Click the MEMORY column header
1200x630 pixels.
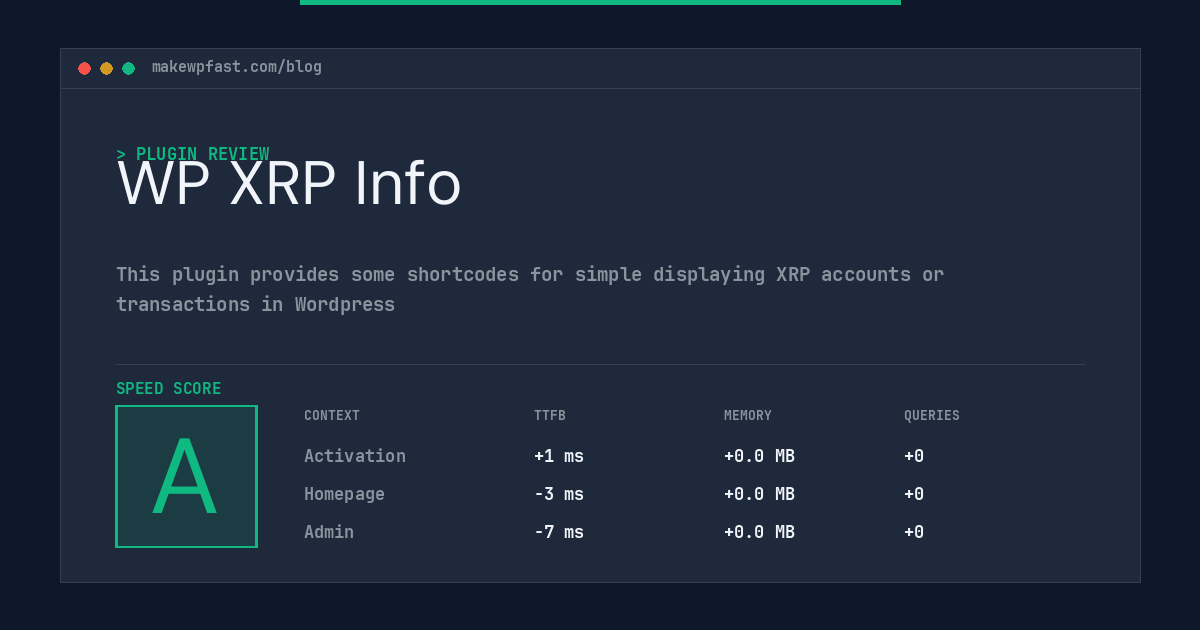pyautogui.click(x=748, y=416)
